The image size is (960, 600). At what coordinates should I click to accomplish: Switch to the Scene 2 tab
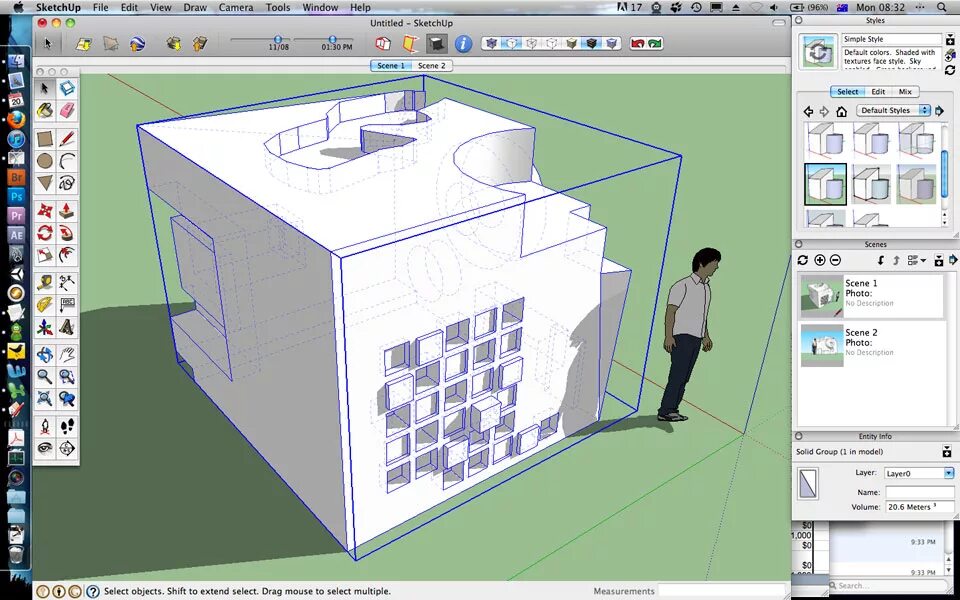432,66
